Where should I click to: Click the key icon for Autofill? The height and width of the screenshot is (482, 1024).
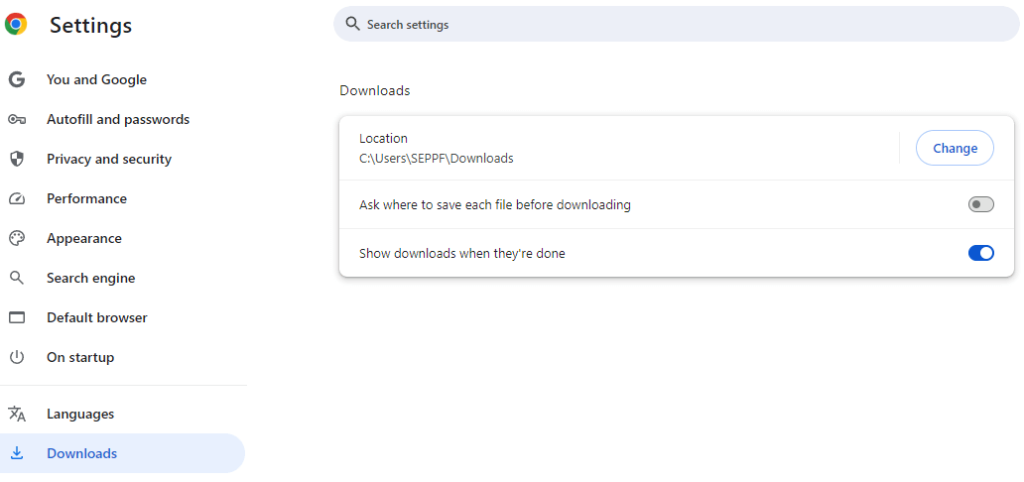click(16, 120)
